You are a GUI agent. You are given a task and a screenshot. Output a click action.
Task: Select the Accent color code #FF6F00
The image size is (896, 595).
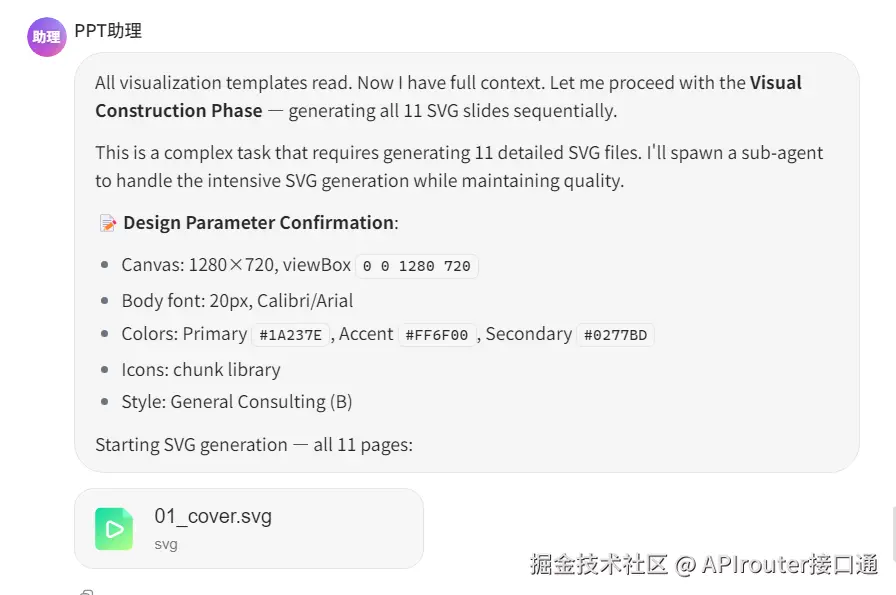437,335
